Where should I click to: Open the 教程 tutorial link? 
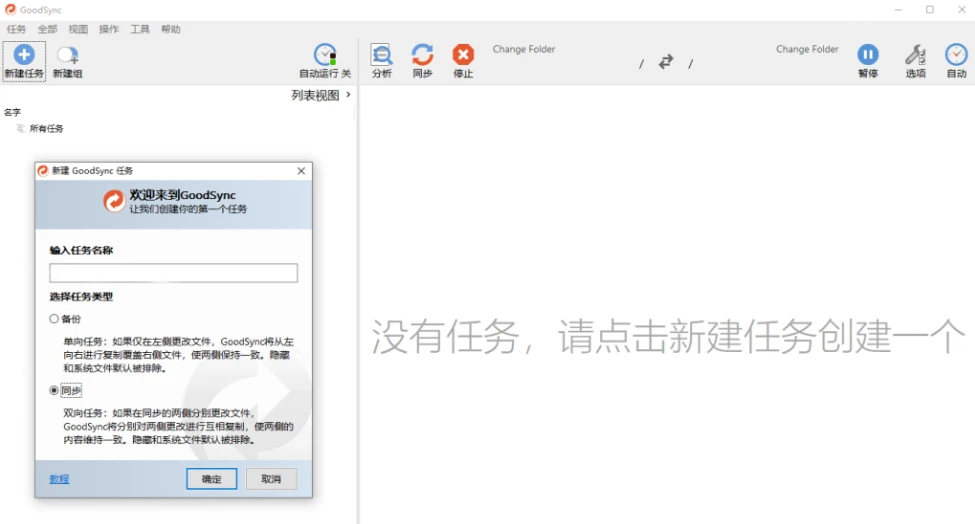[x=60, y=479]
